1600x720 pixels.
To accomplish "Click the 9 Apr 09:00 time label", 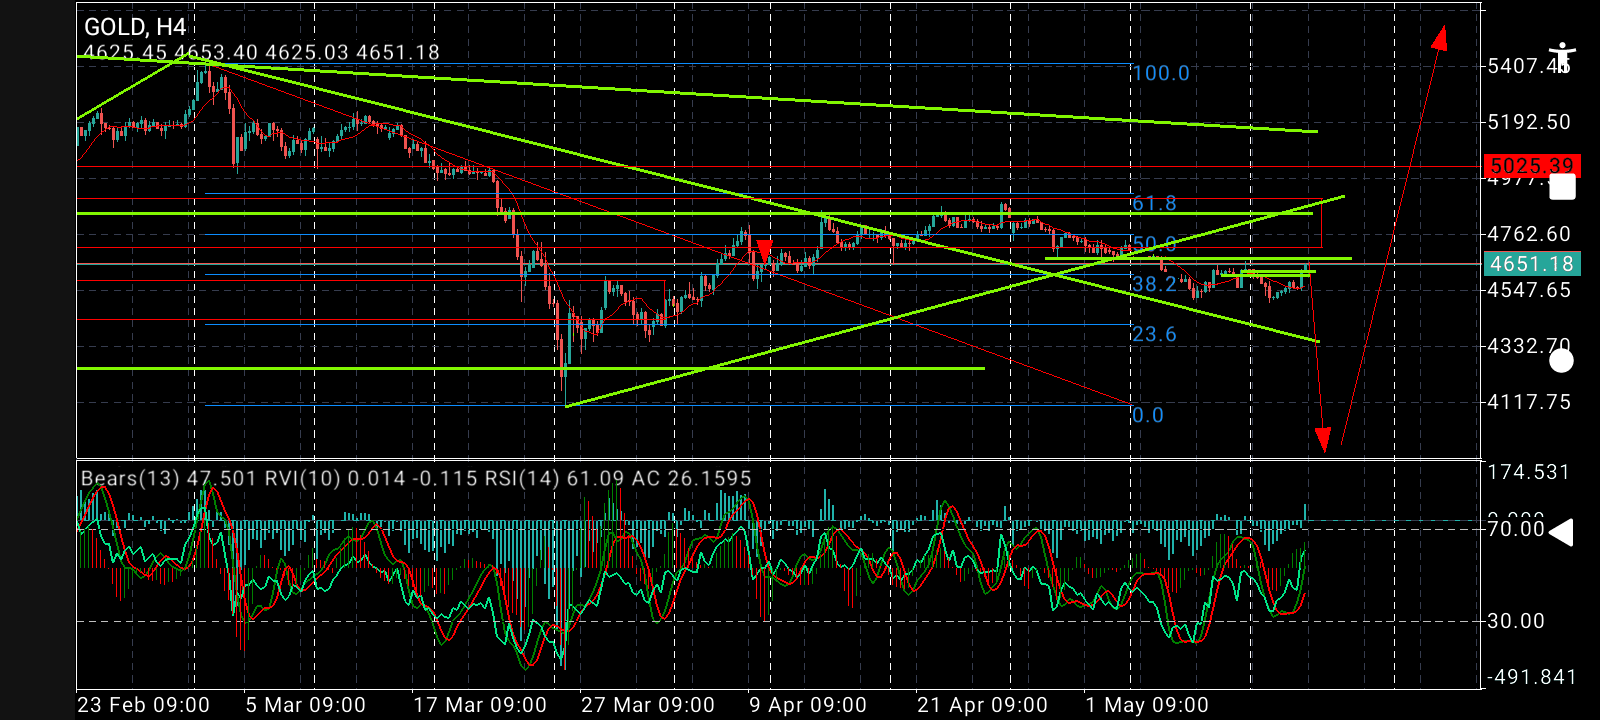I will click(x=808, y=705).
